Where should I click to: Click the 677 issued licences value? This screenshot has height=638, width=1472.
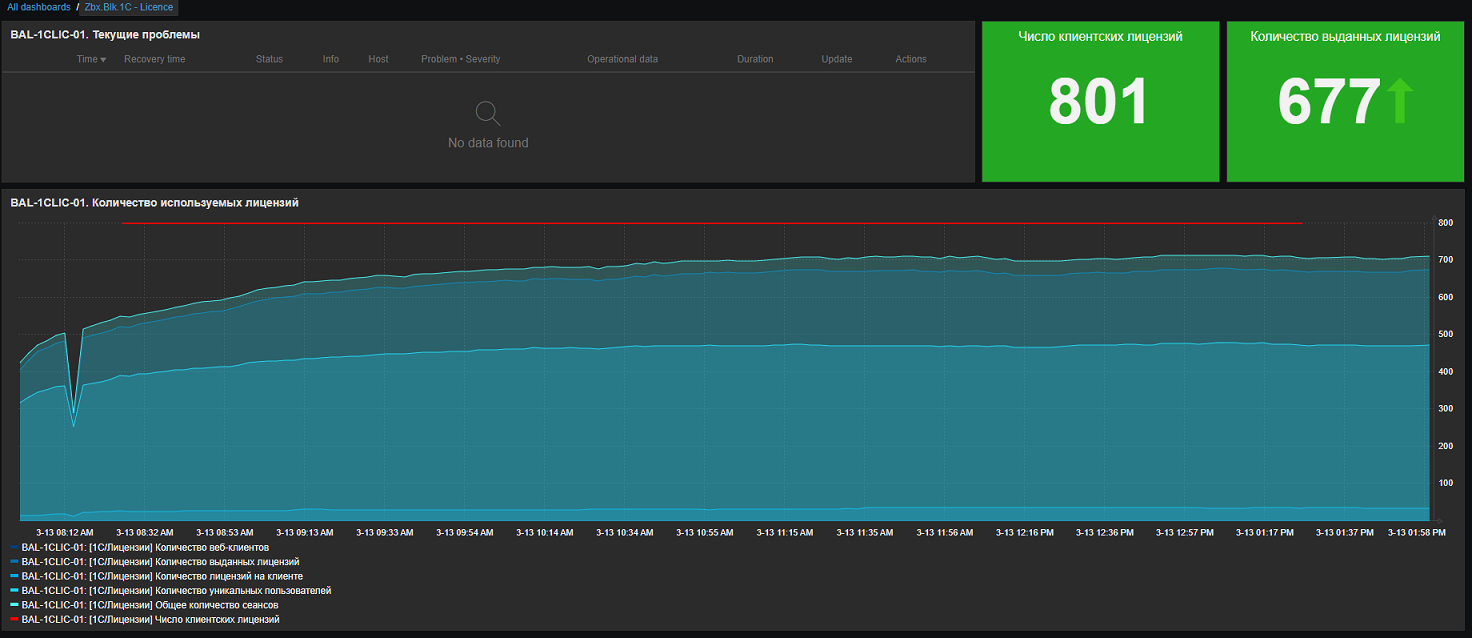1329,102
